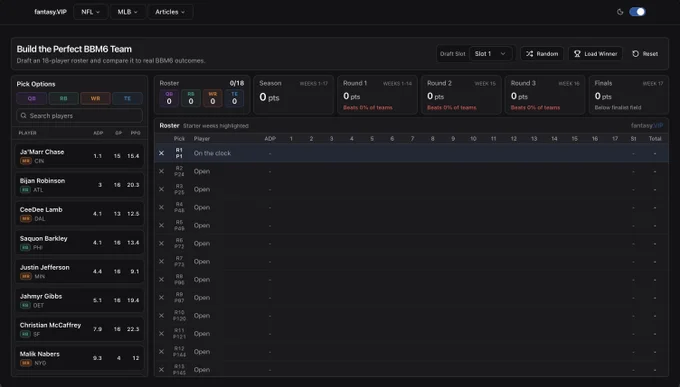Screen dimensions: 680x387
Task: Click the trophy icon on Load Winner
Action: tap(577, 54)
